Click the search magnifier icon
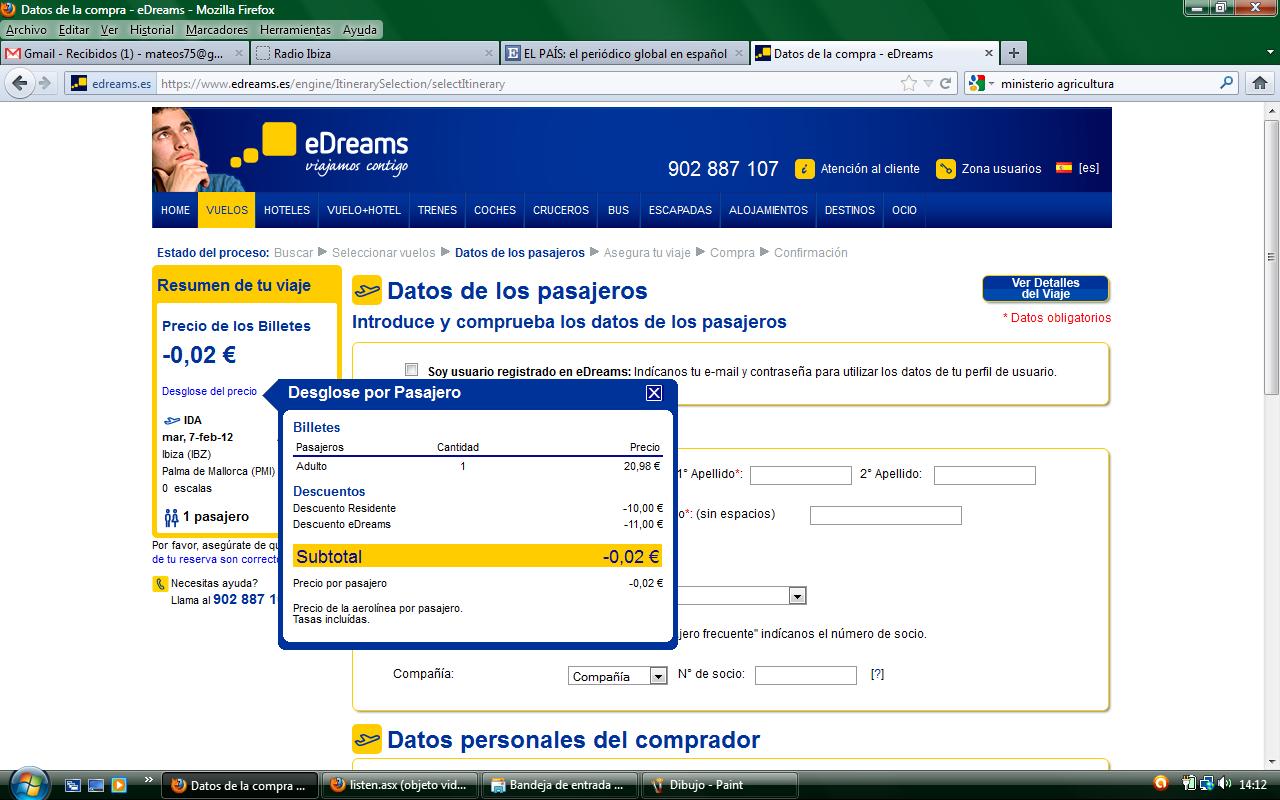Image resolution: width=1280 pixels, height=800 pixels. (1228, 84)
